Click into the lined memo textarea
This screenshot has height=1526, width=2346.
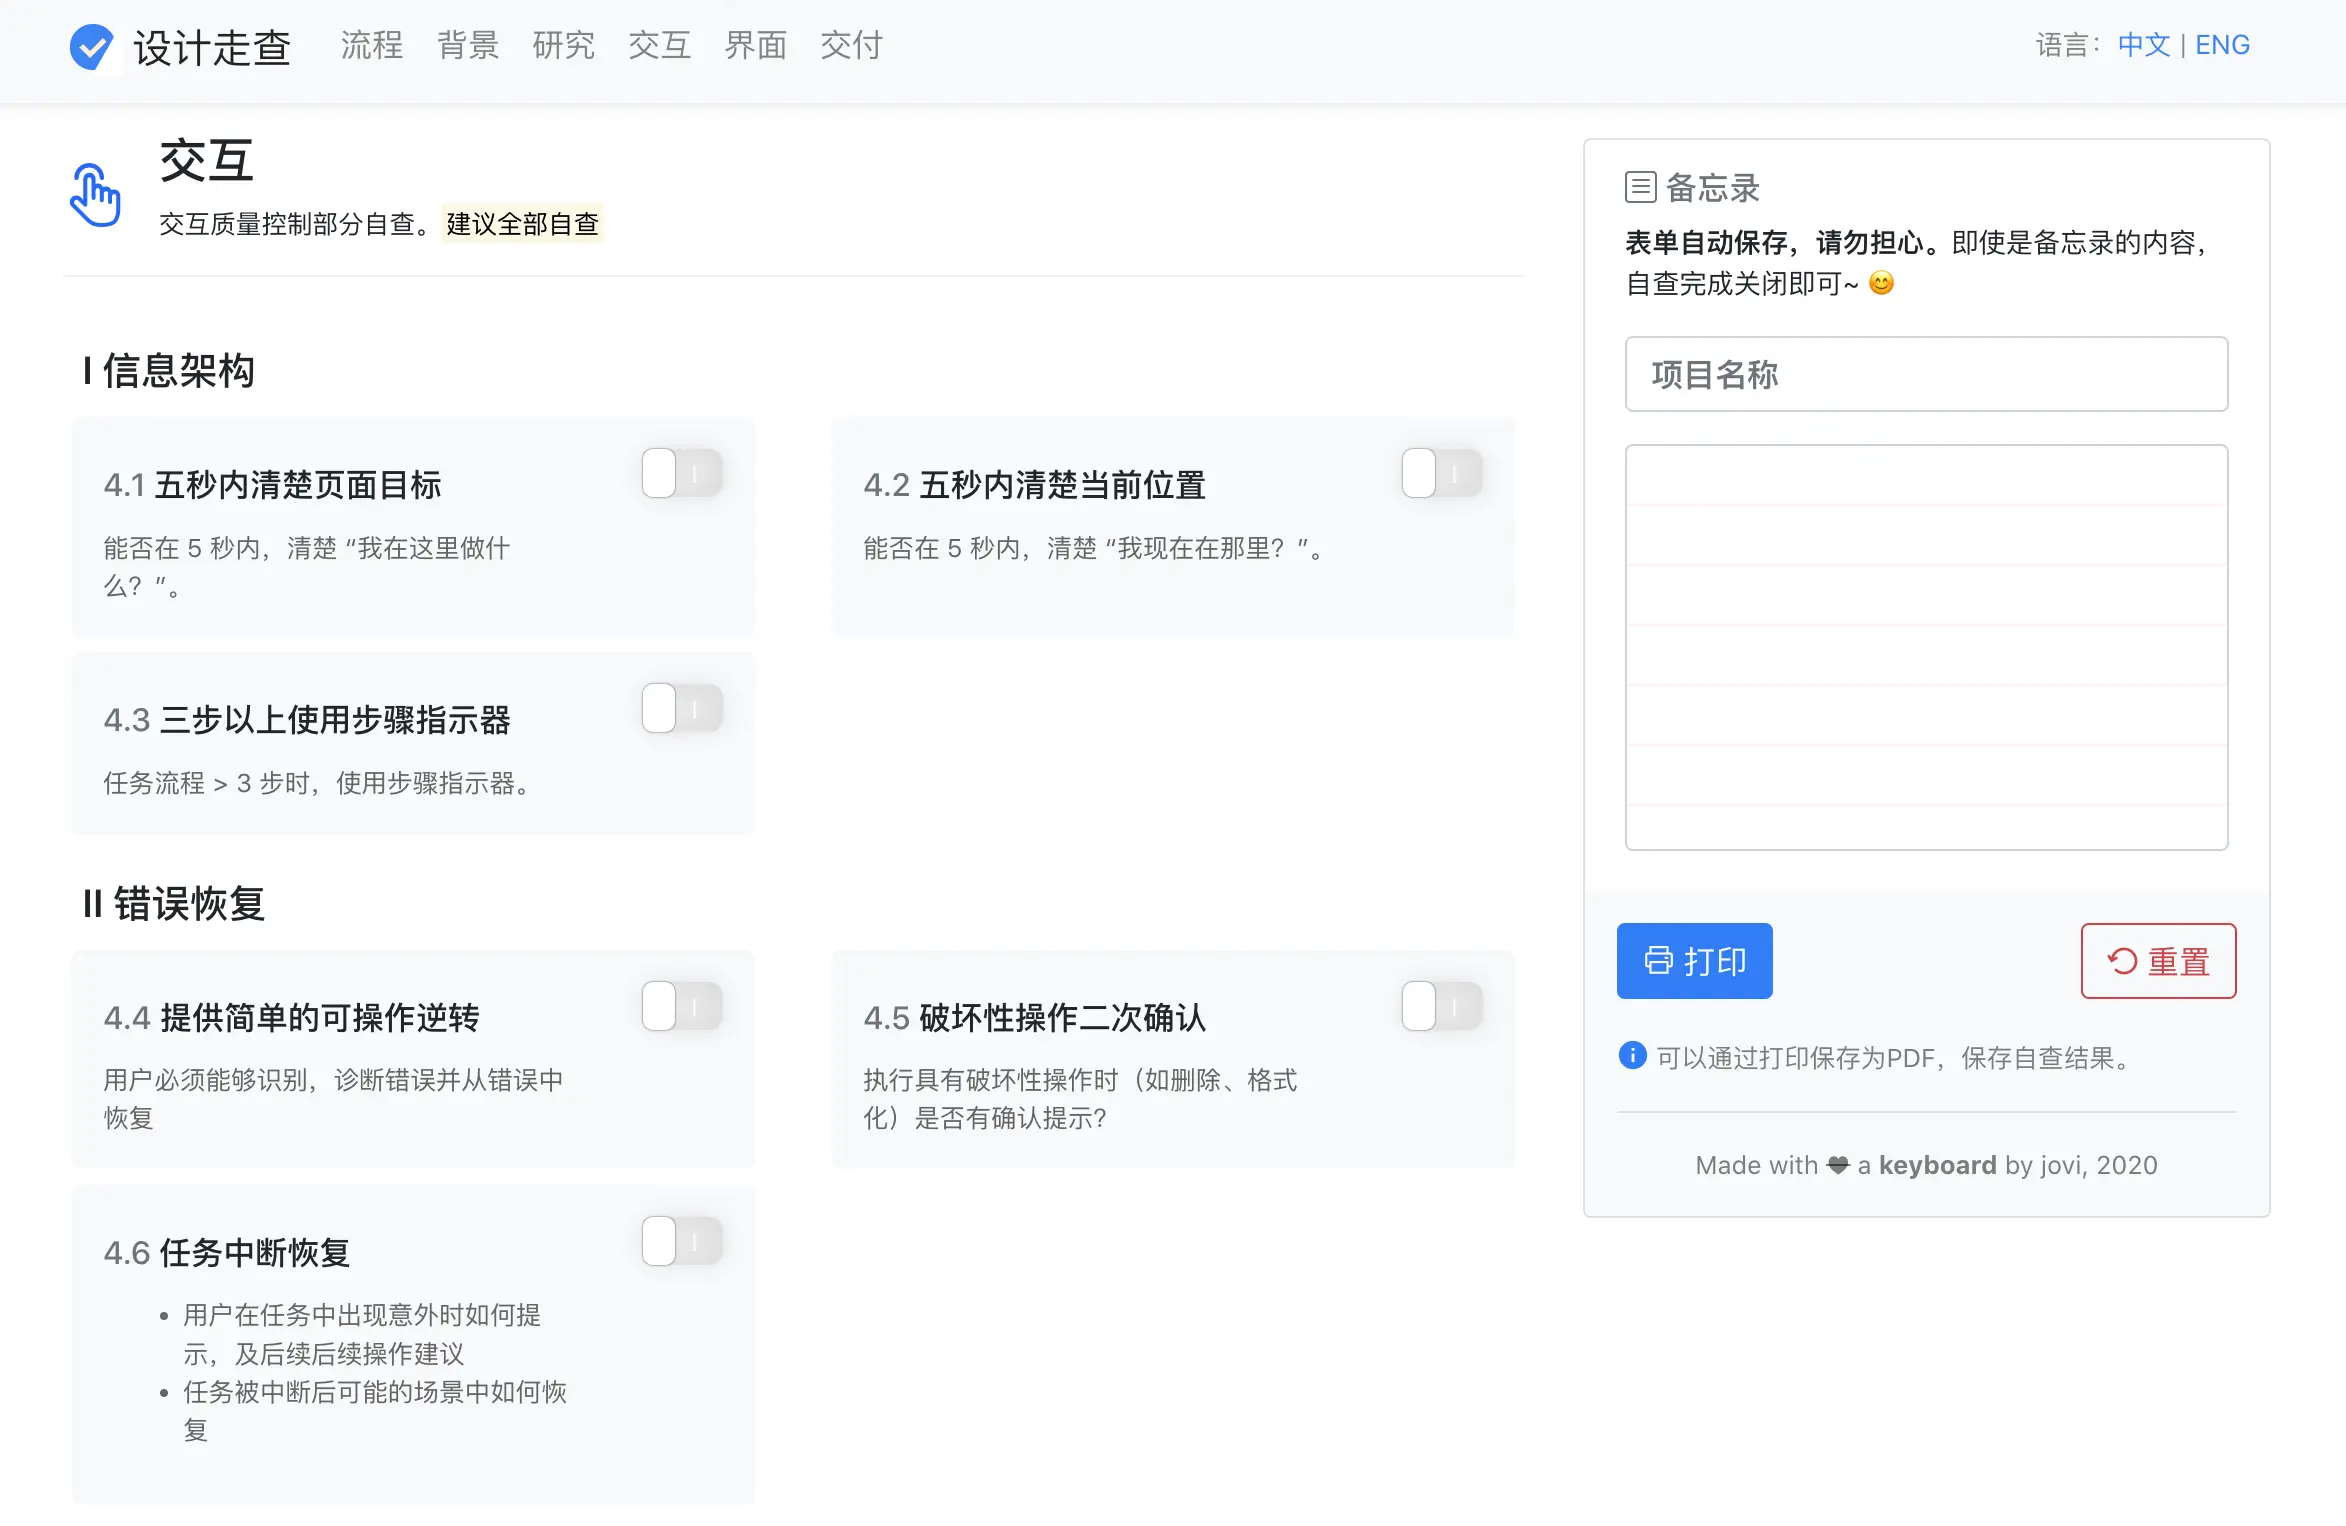[1926, 647]
